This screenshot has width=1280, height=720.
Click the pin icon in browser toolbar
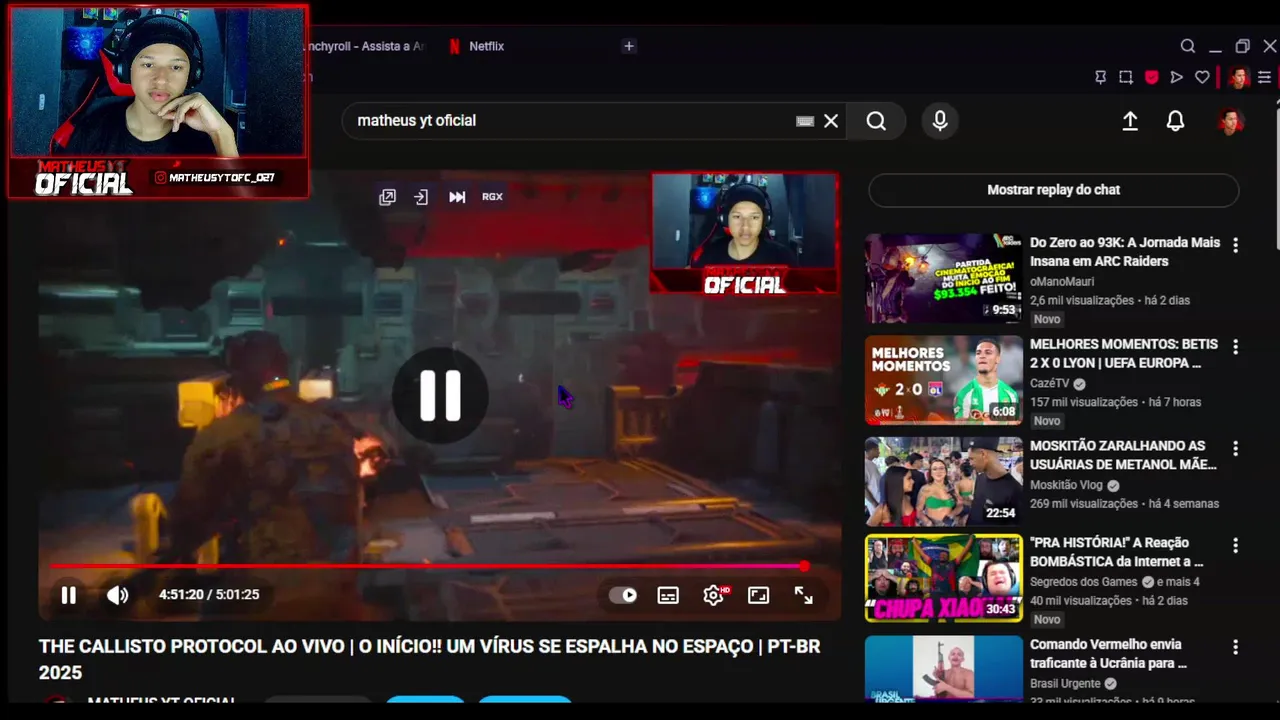coord(1101,77)
